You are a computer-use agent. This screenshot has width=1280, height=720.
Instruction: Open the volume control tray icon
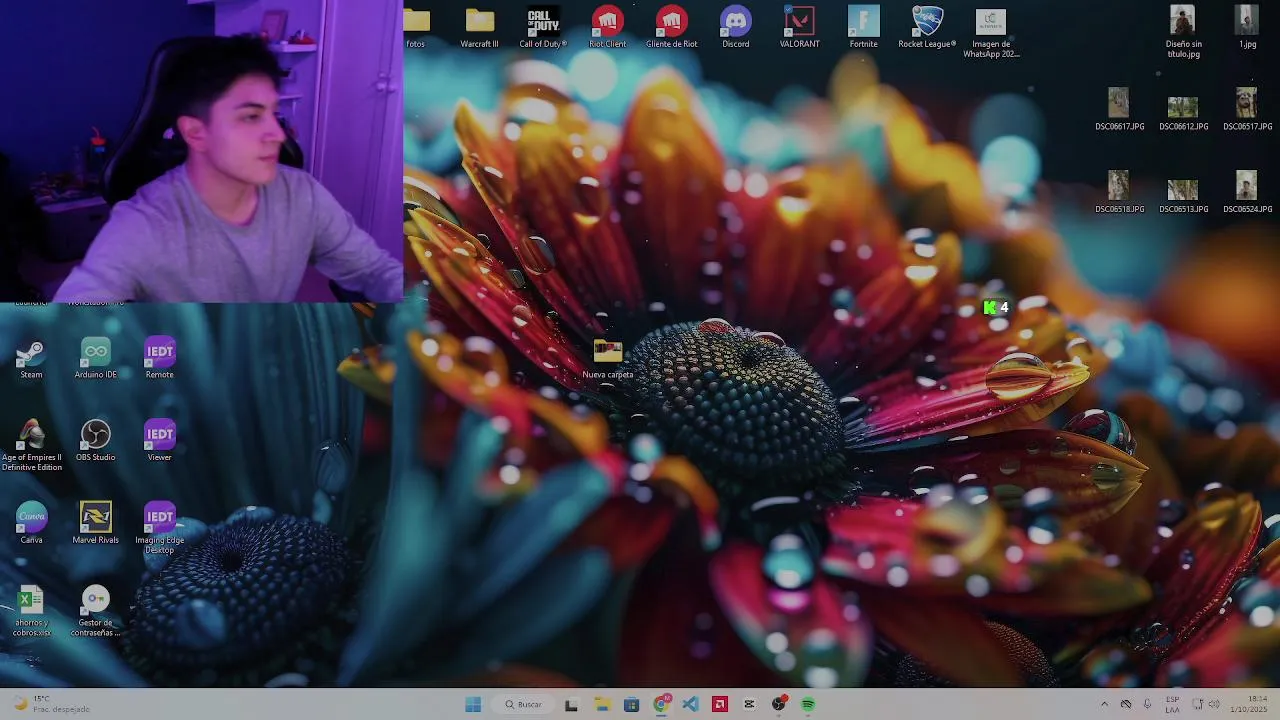(1214, 704)
